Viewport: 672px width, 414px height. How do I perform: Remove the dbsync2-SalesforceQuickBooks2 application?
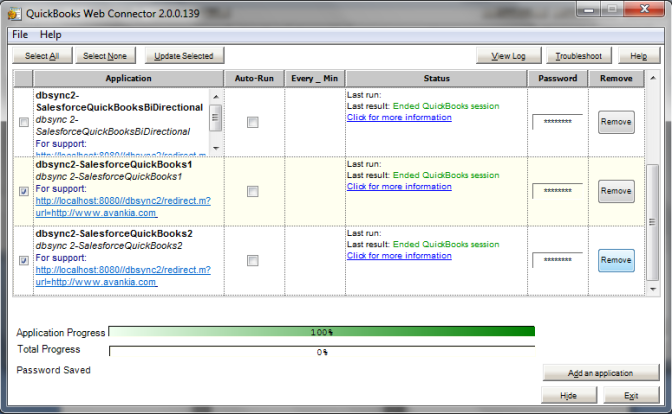616,260
